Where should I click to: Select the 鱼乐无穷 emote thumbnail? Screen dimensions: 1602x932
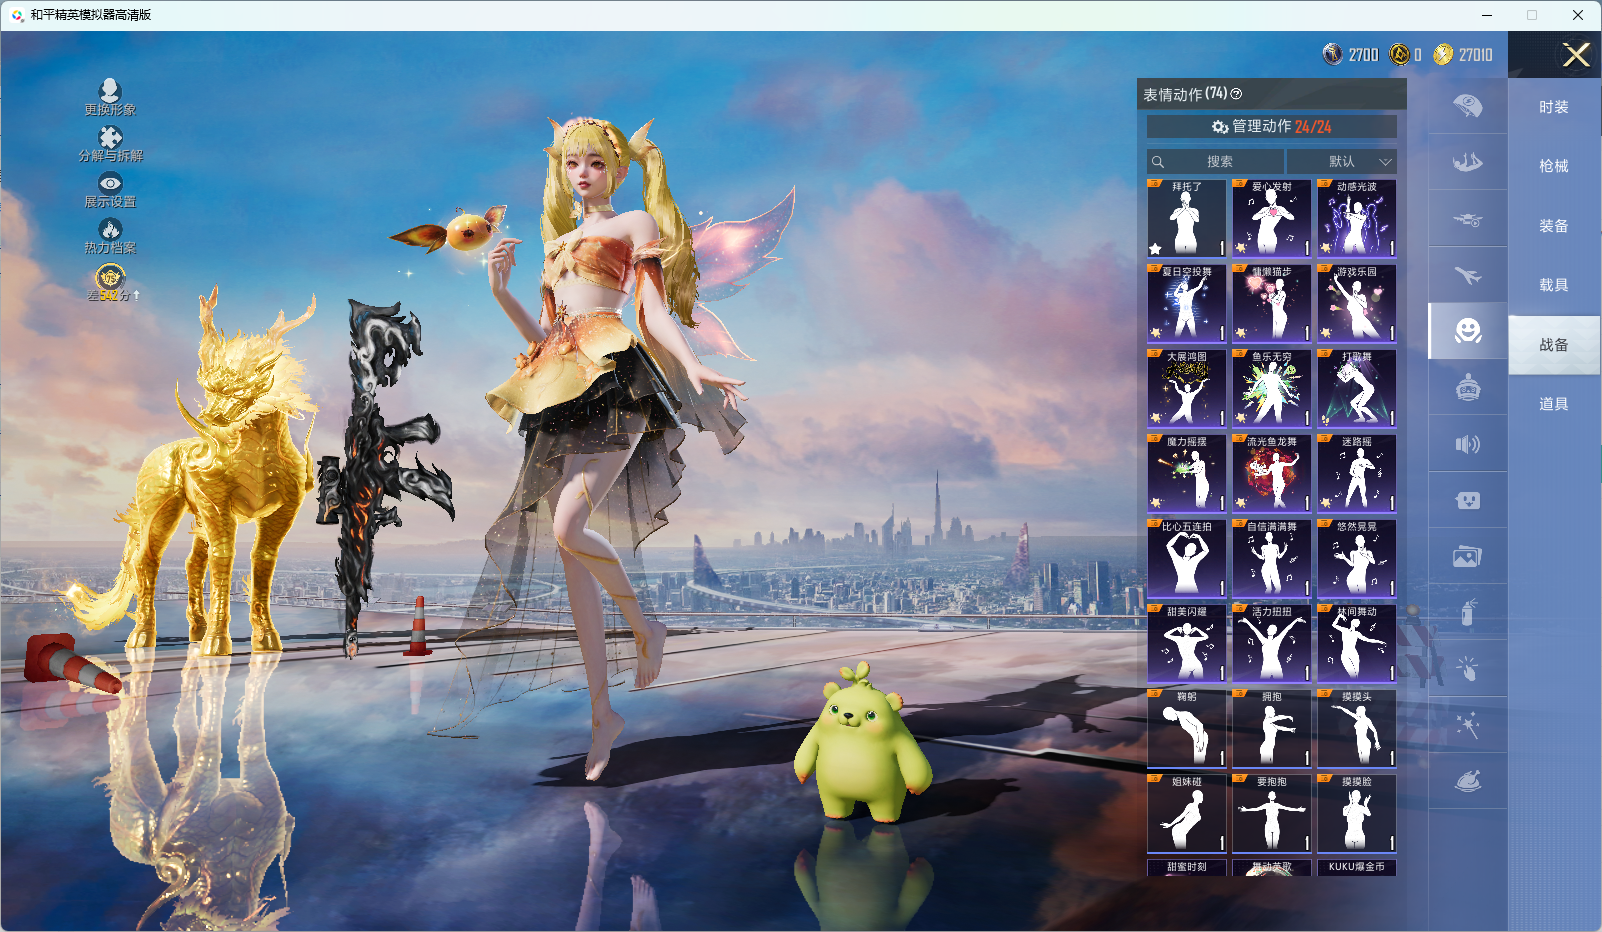(1272, 388)
